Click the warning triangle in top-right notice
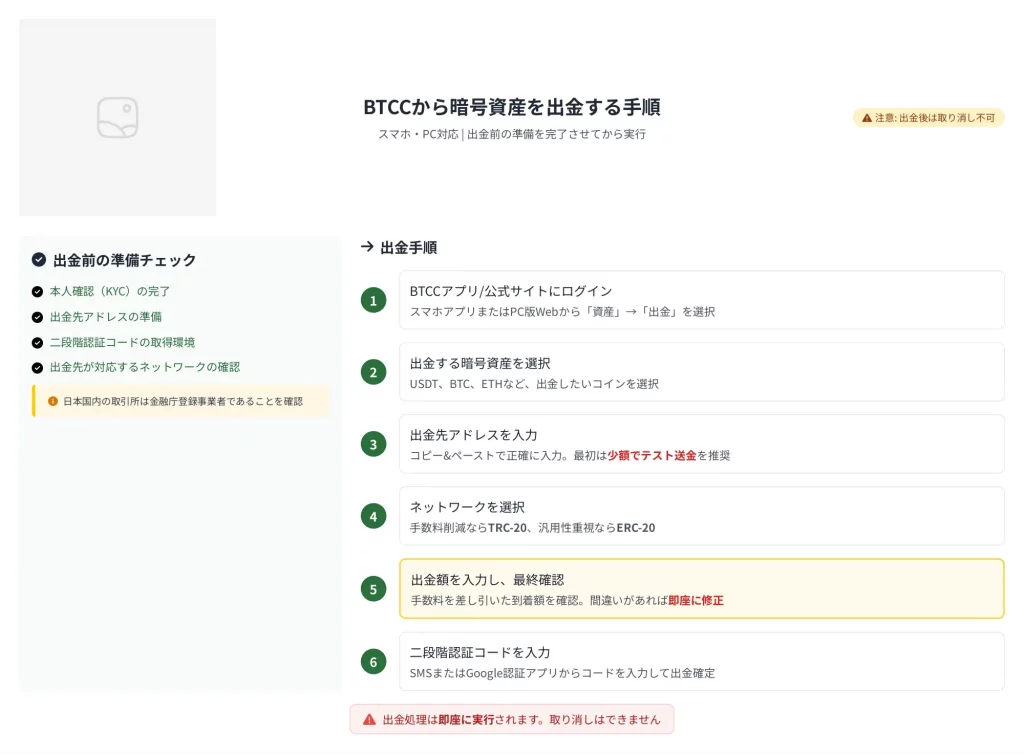The image size is (1024, 754). tap(866, 118)
